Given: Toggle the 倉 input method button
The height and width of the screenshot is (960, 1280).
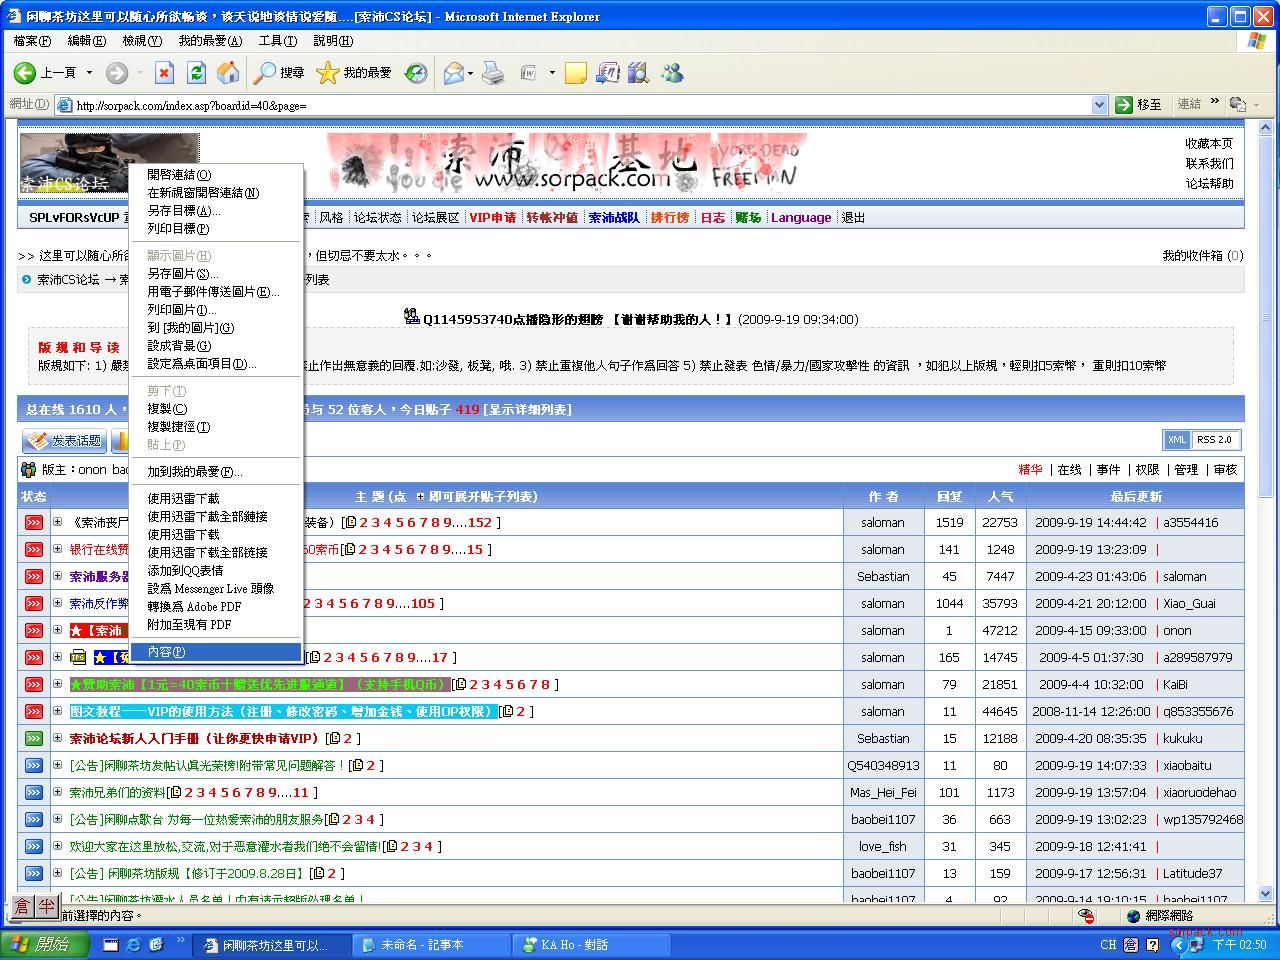Looking at the screenshot, I should pos(22,906).
